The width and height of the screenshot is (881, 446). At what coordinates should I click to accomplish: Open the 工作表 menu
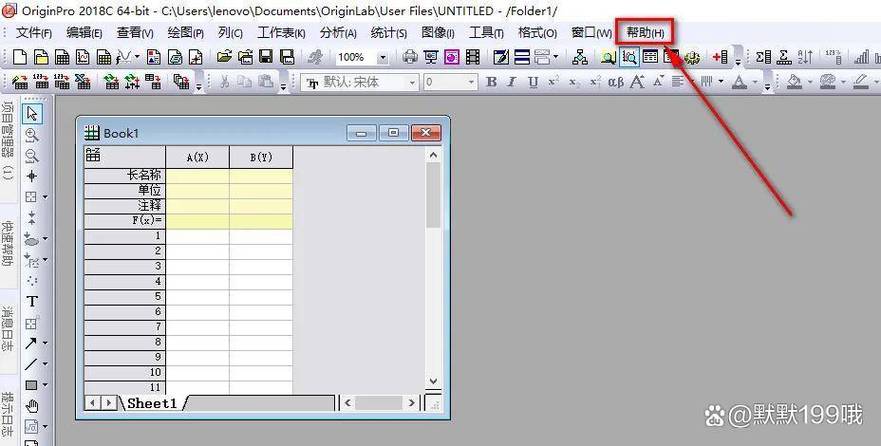(x=281, y=33)
